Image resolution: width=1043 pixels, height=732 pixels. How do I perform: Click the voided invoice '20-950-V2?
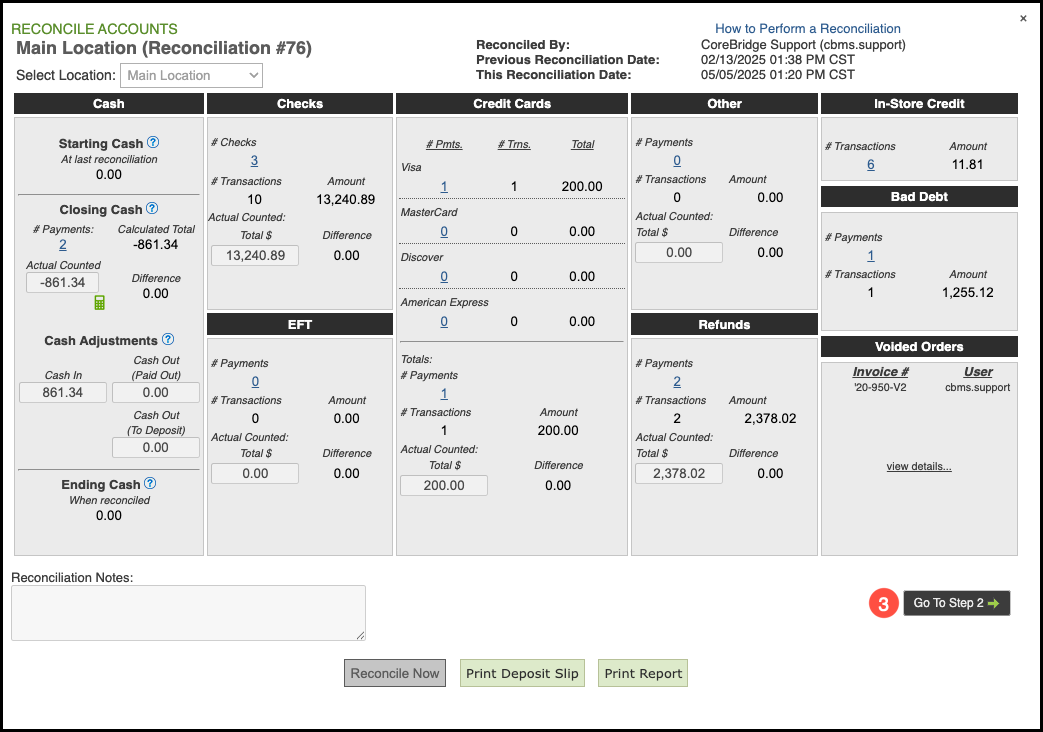click(880, 387)
